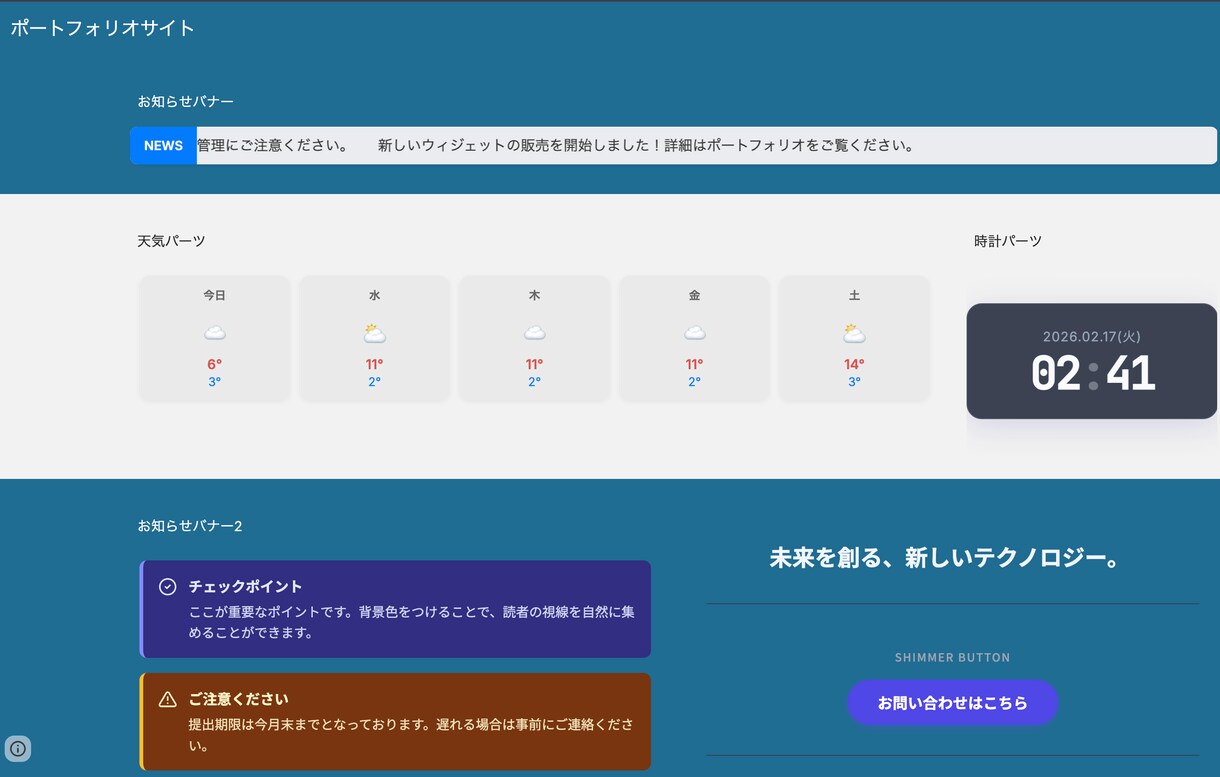This screenshot has height=777, width=1220.
Task: Click the 時計パーツ section heading
Action: click(1008, 241)
